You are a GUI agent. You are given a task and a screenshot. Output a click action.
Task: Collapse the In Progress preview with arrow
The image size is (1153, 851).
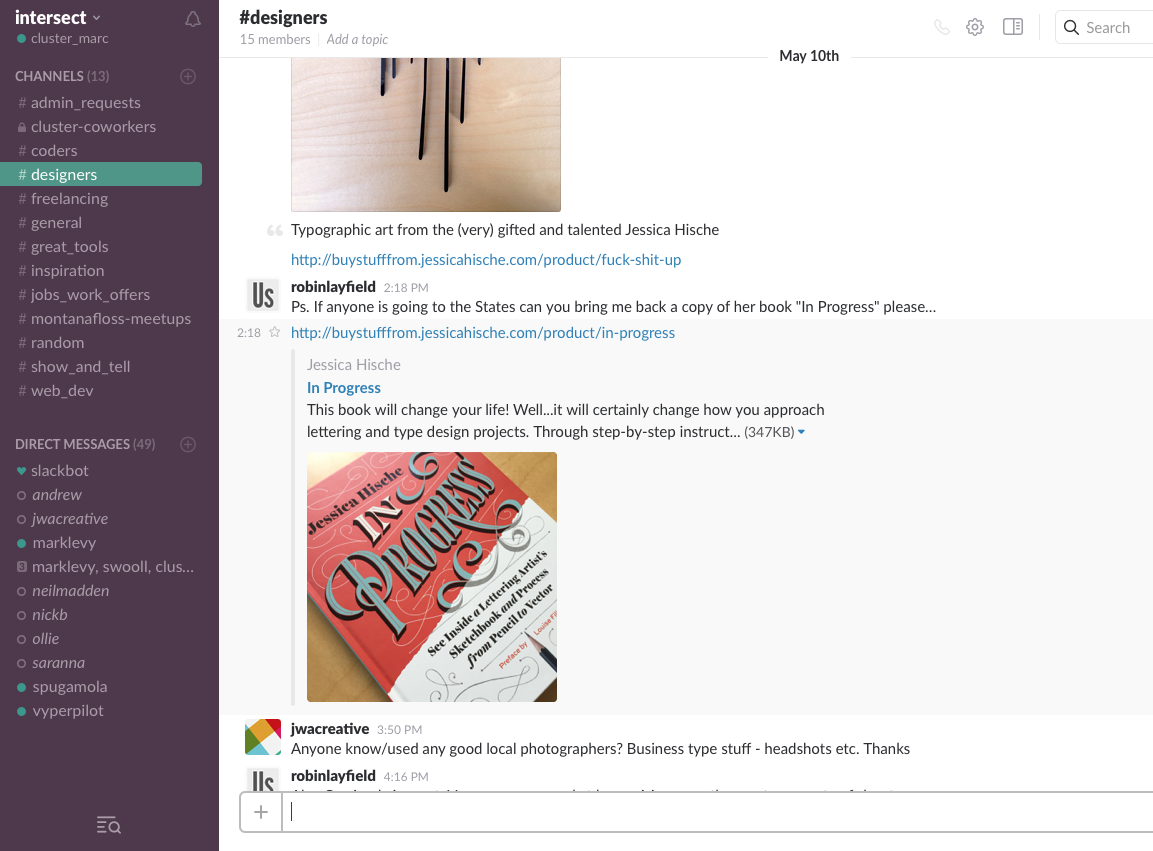pos(802,432)
